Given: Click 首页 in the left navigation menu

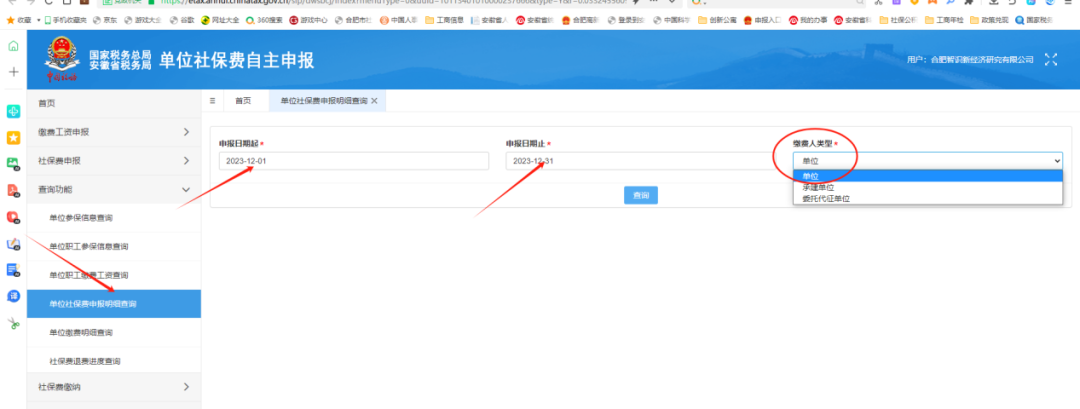Looking at the screenshot, I should (114, 103).
